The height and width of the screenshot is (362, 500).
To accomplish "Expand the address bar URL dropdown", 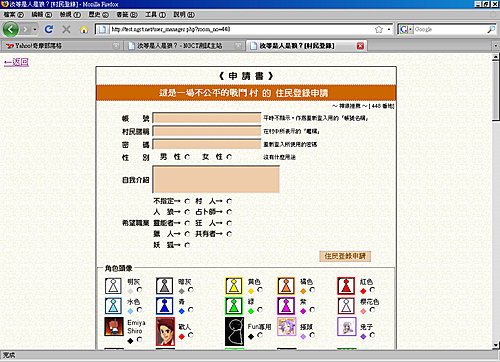I will pyautogui.click(x=389, y=29).
